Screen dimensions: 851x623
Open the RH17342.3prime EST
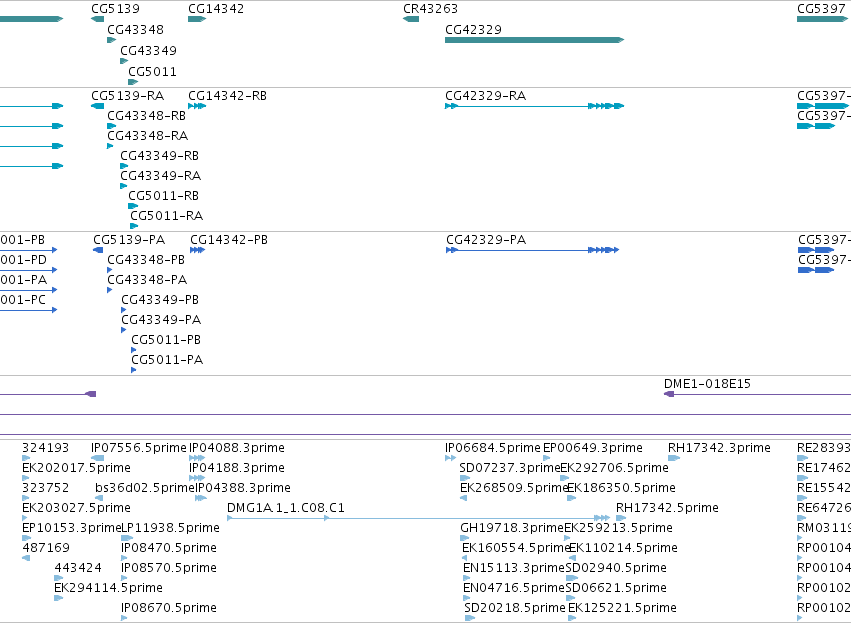coord(719,448)
